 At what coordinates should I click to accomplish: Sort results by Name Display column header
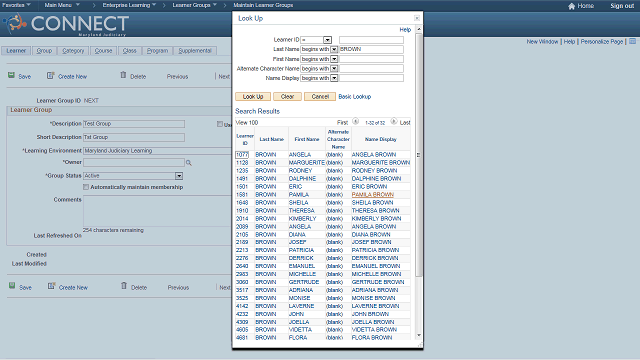[380, 139]
